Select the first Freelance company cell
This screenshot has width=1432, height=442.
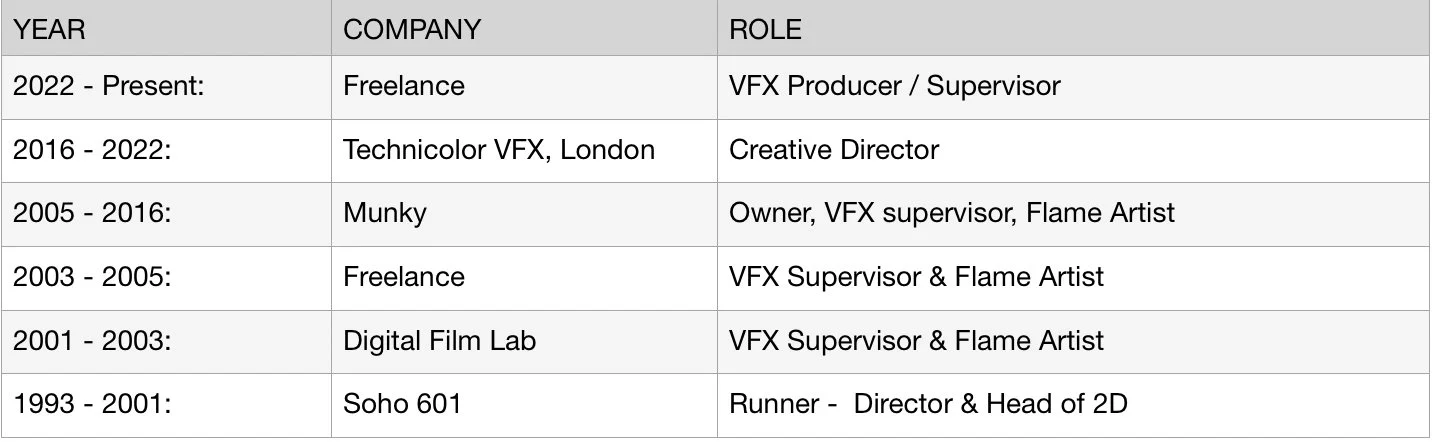pyautogui.click(x=404, y=86)
